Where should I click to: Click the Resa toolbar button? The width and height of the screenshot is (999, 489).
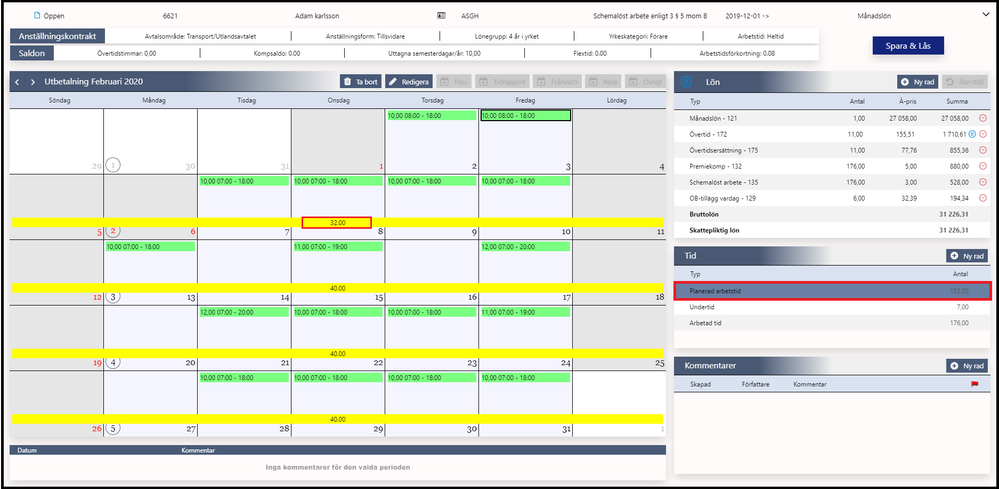pyautogui.click(x=603, y=82)
